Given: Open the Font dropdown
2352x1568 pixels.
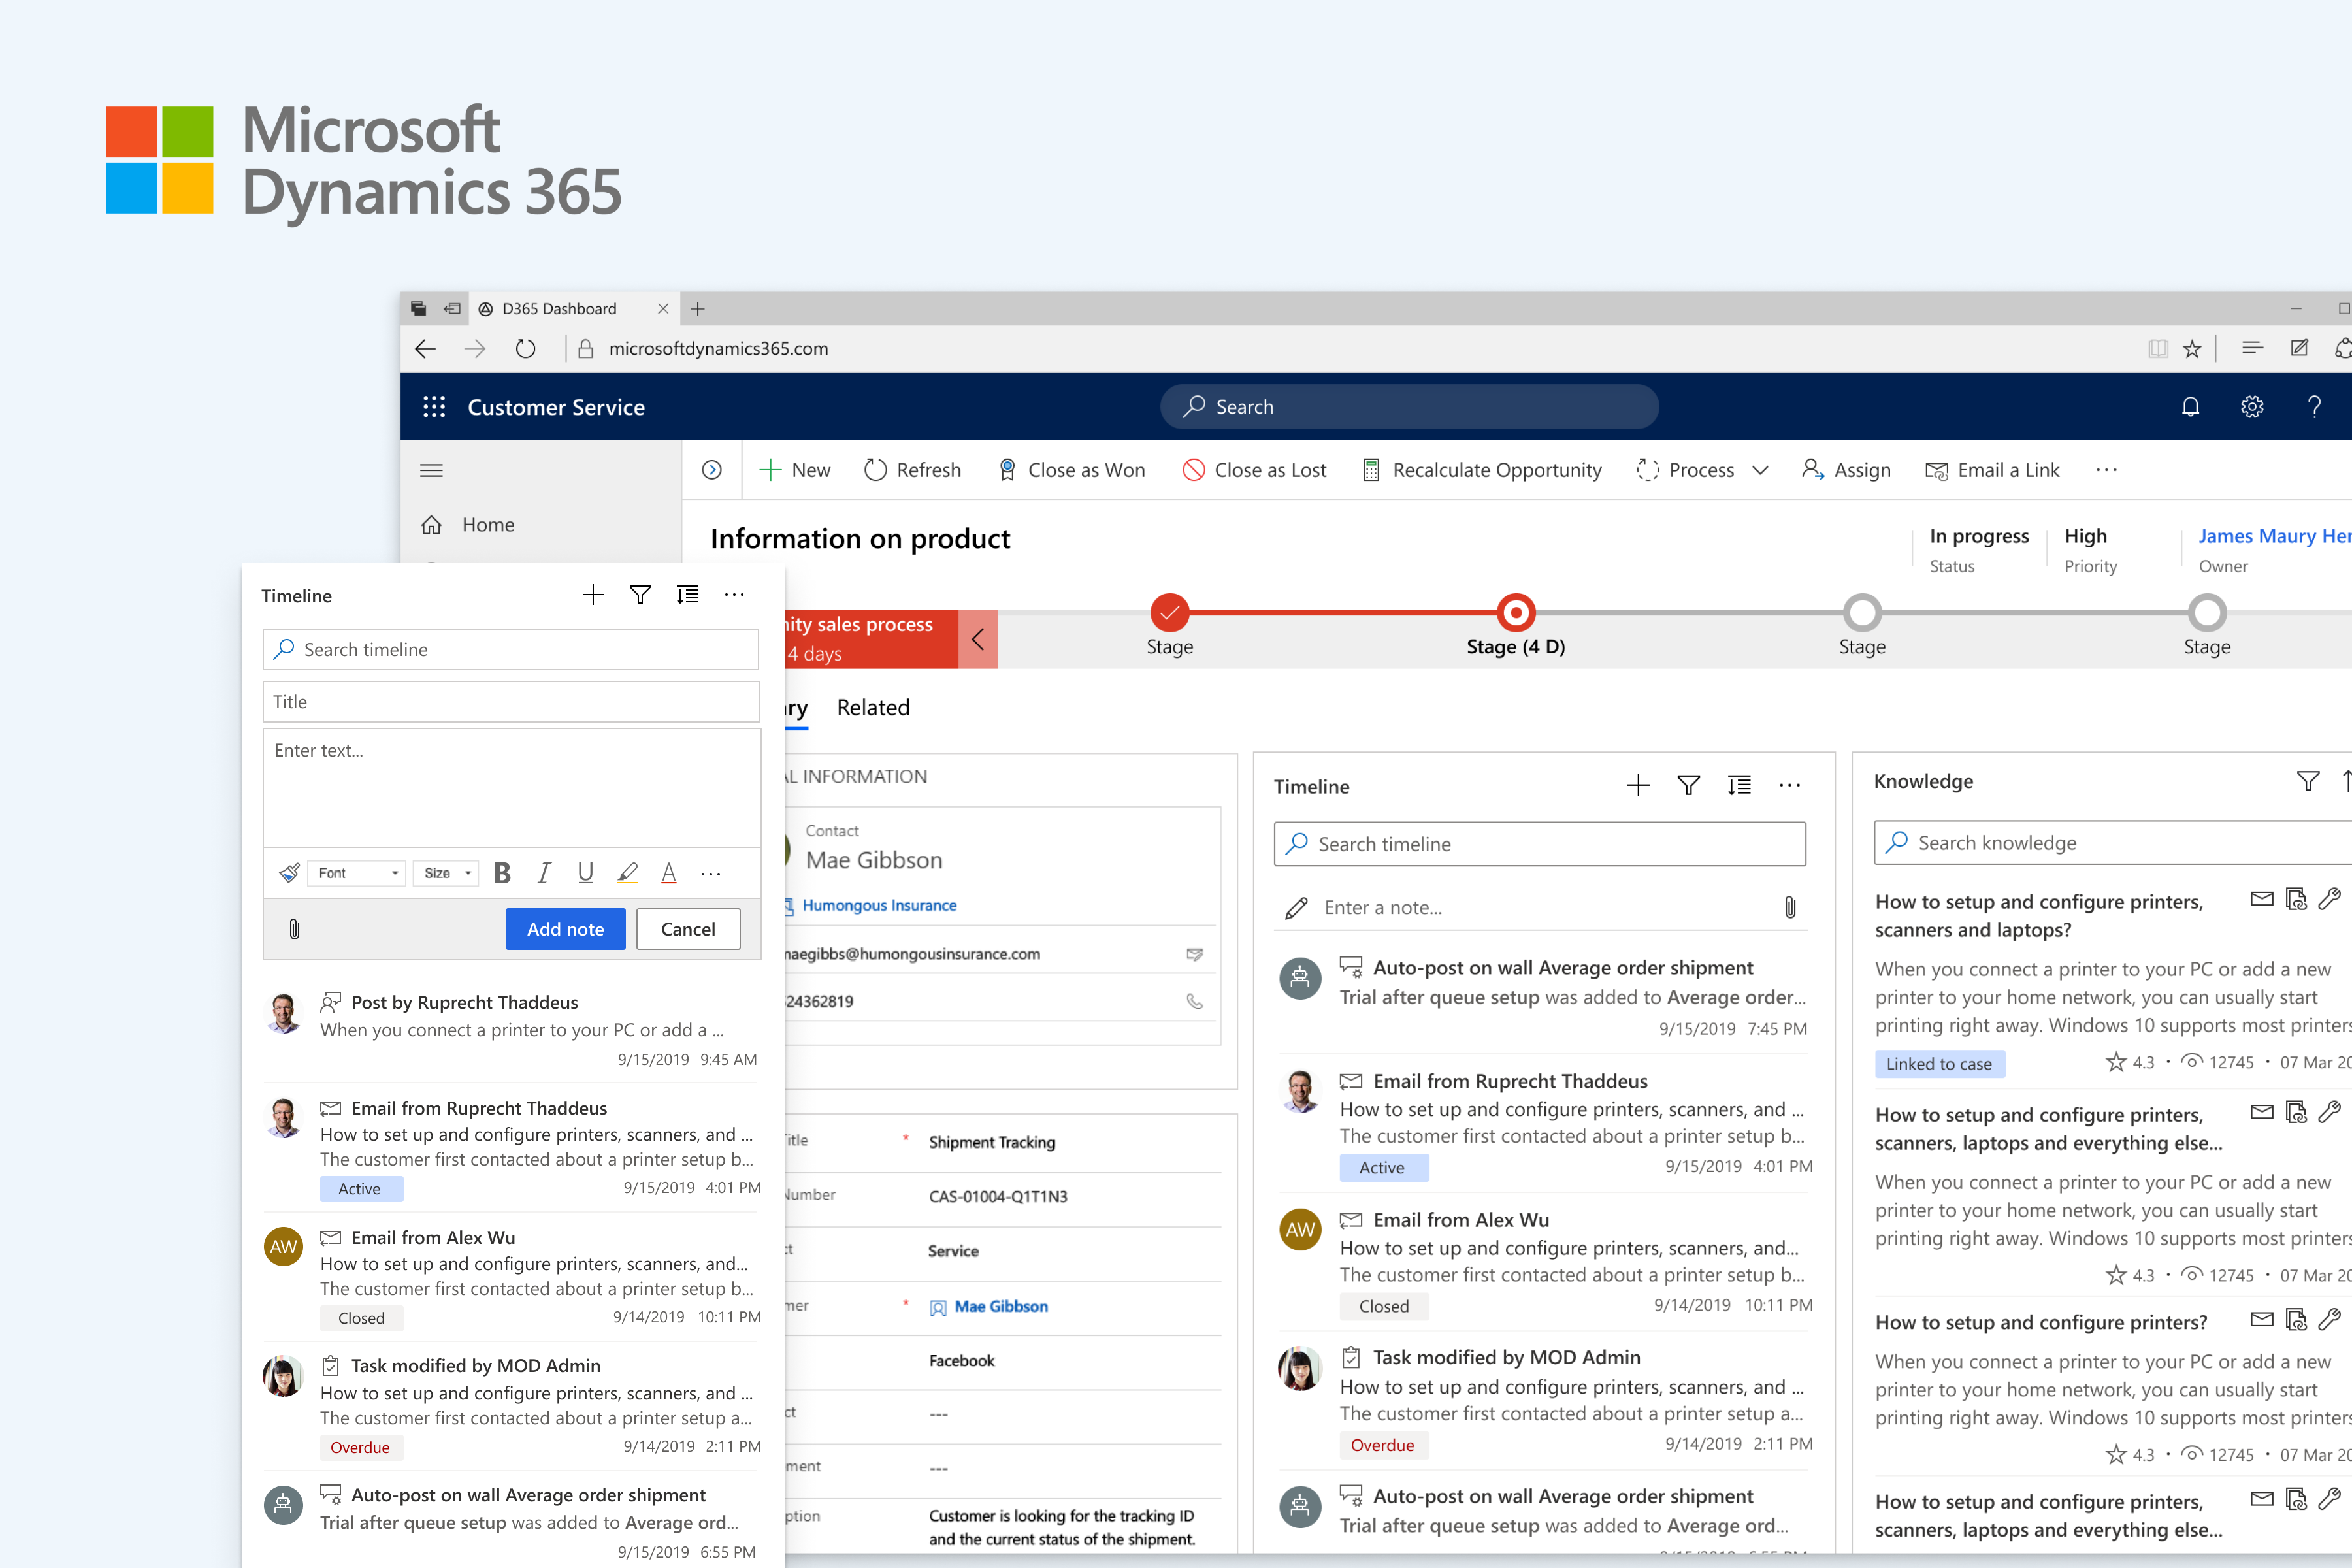Looking at the screenshot, I should pyautogui.click(x=357, y=873).
